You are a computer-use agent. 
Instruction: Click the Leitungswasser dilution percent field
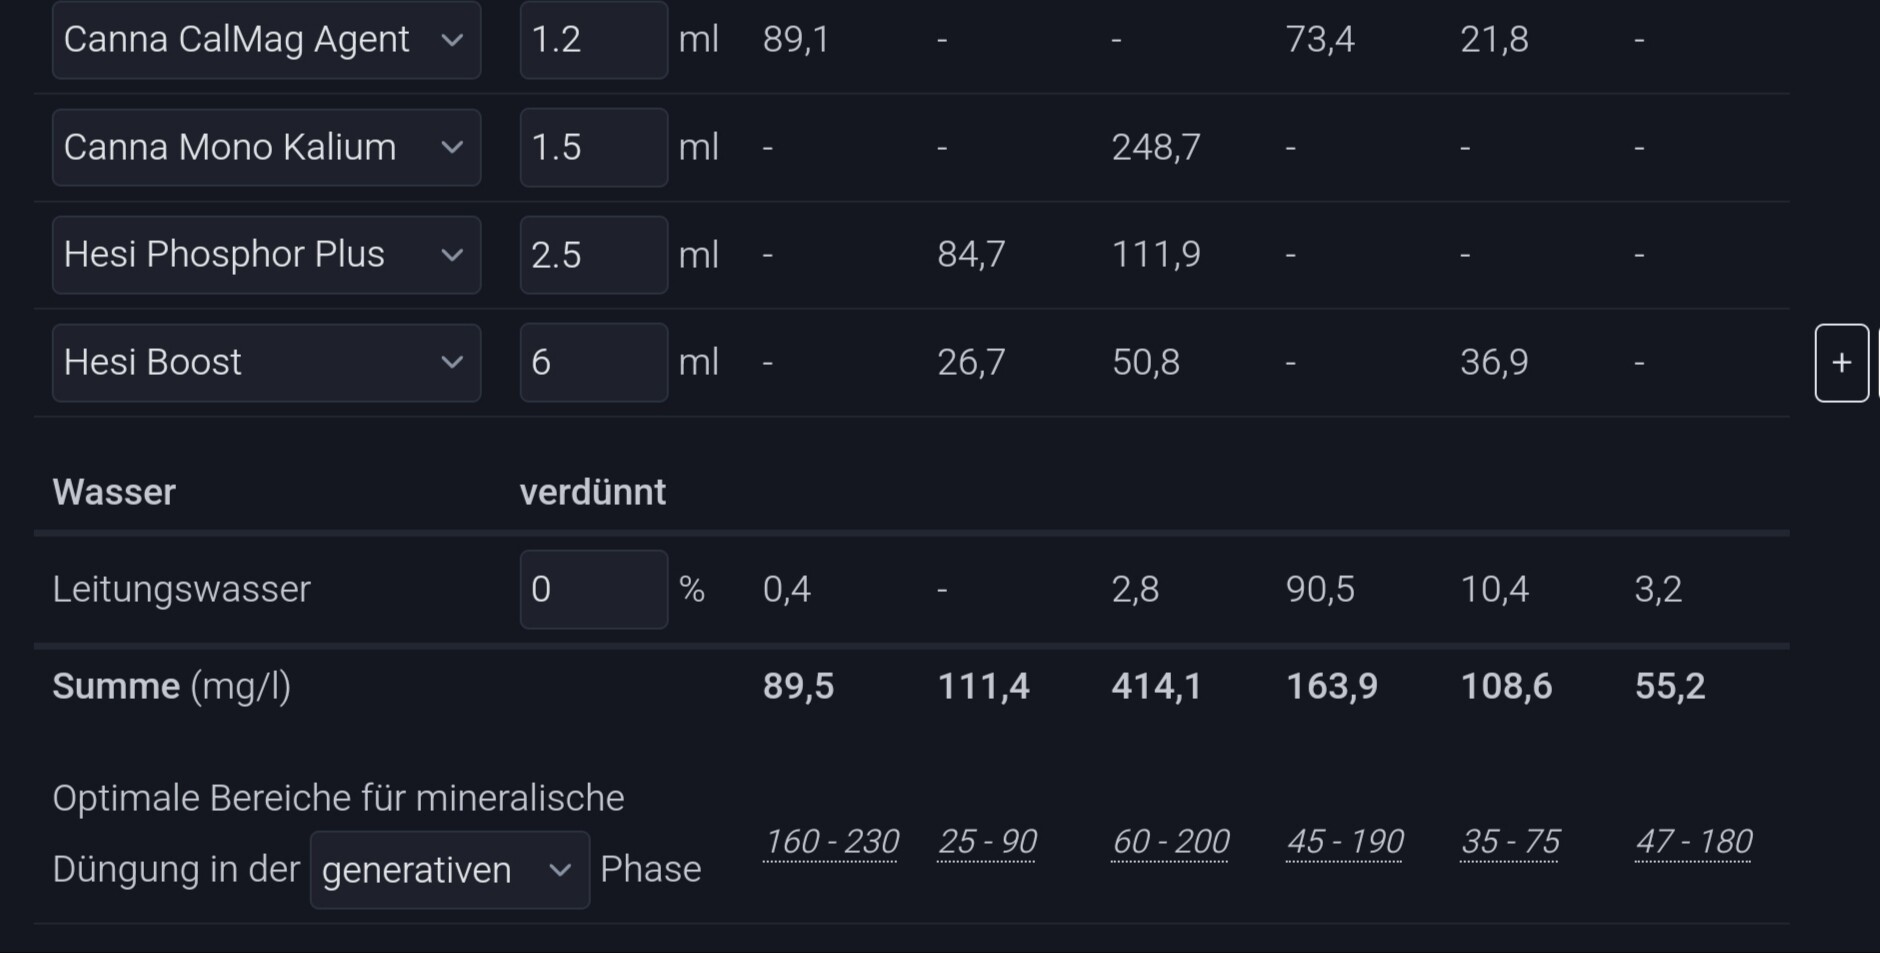click(593, 590)
